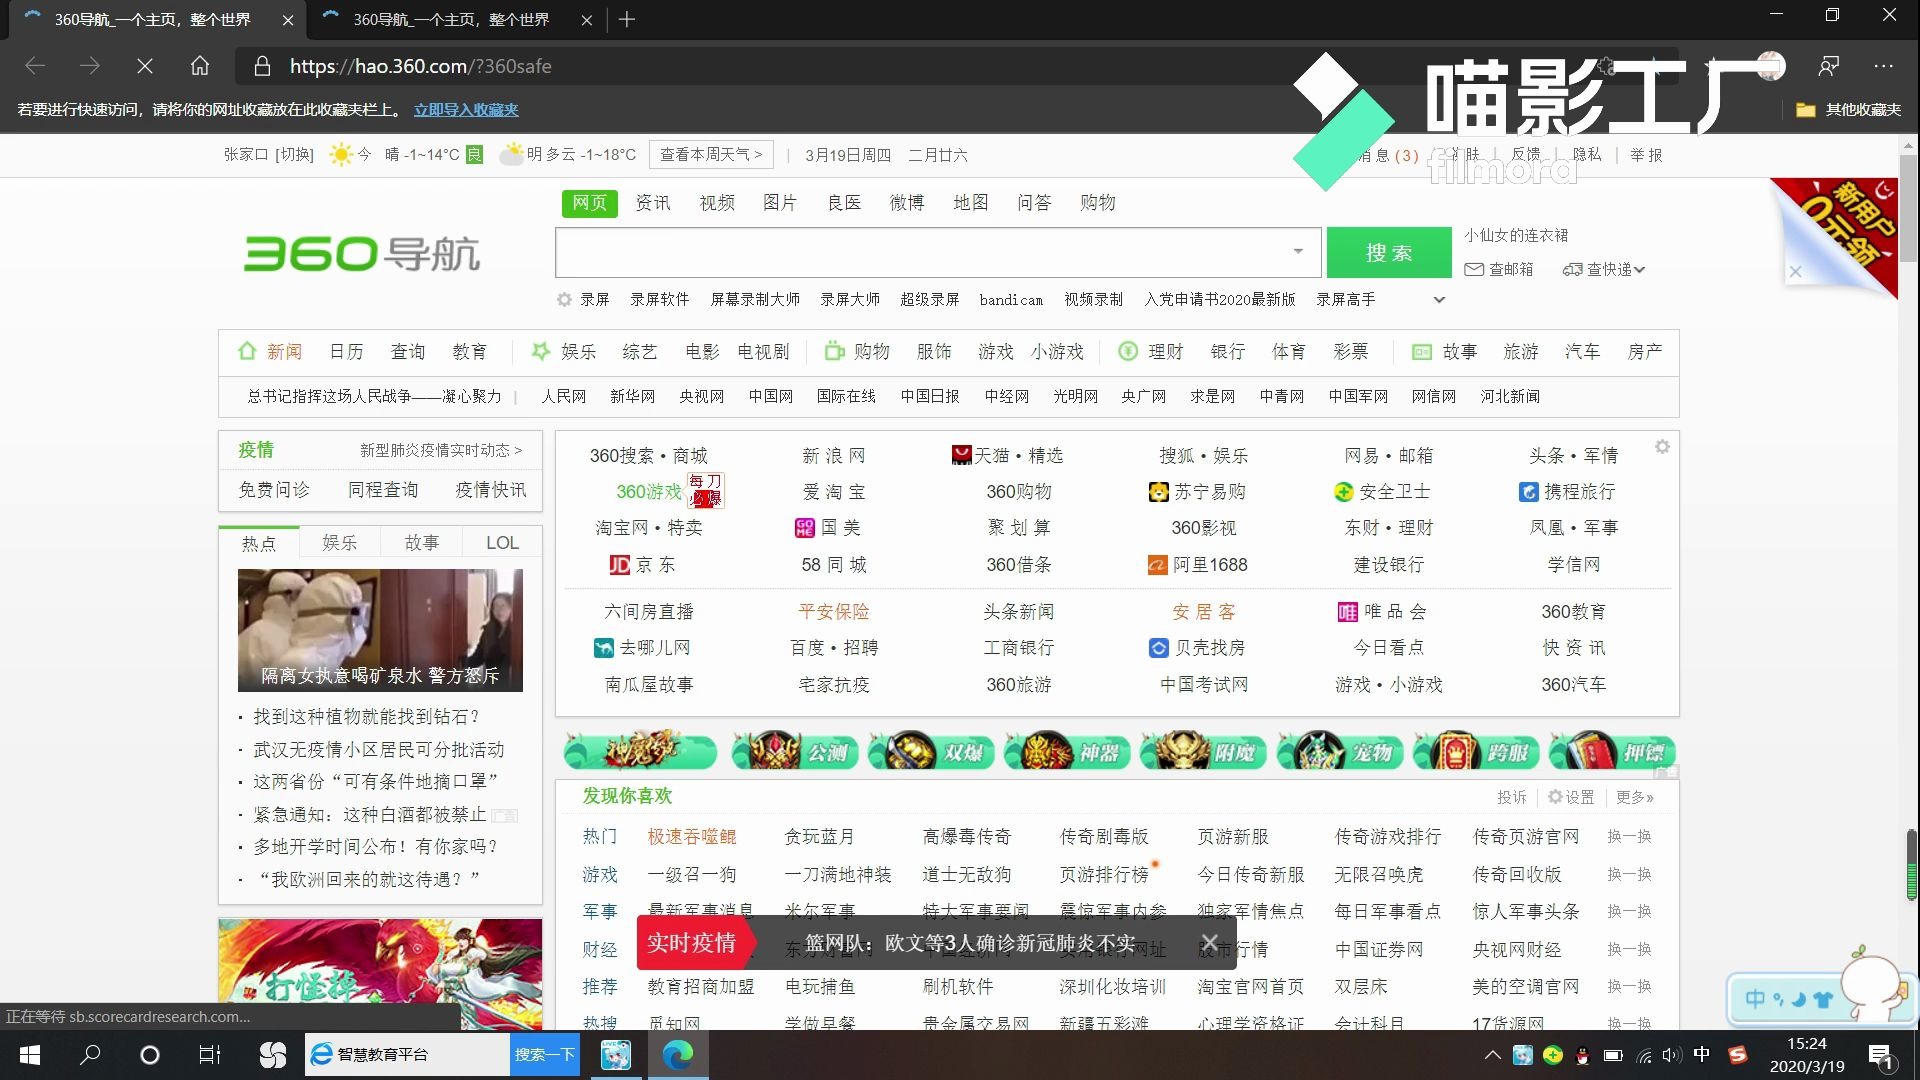Open Windows taskbar search
This screenshot has height=1080, width=1920.
(x=90, y=1055)
